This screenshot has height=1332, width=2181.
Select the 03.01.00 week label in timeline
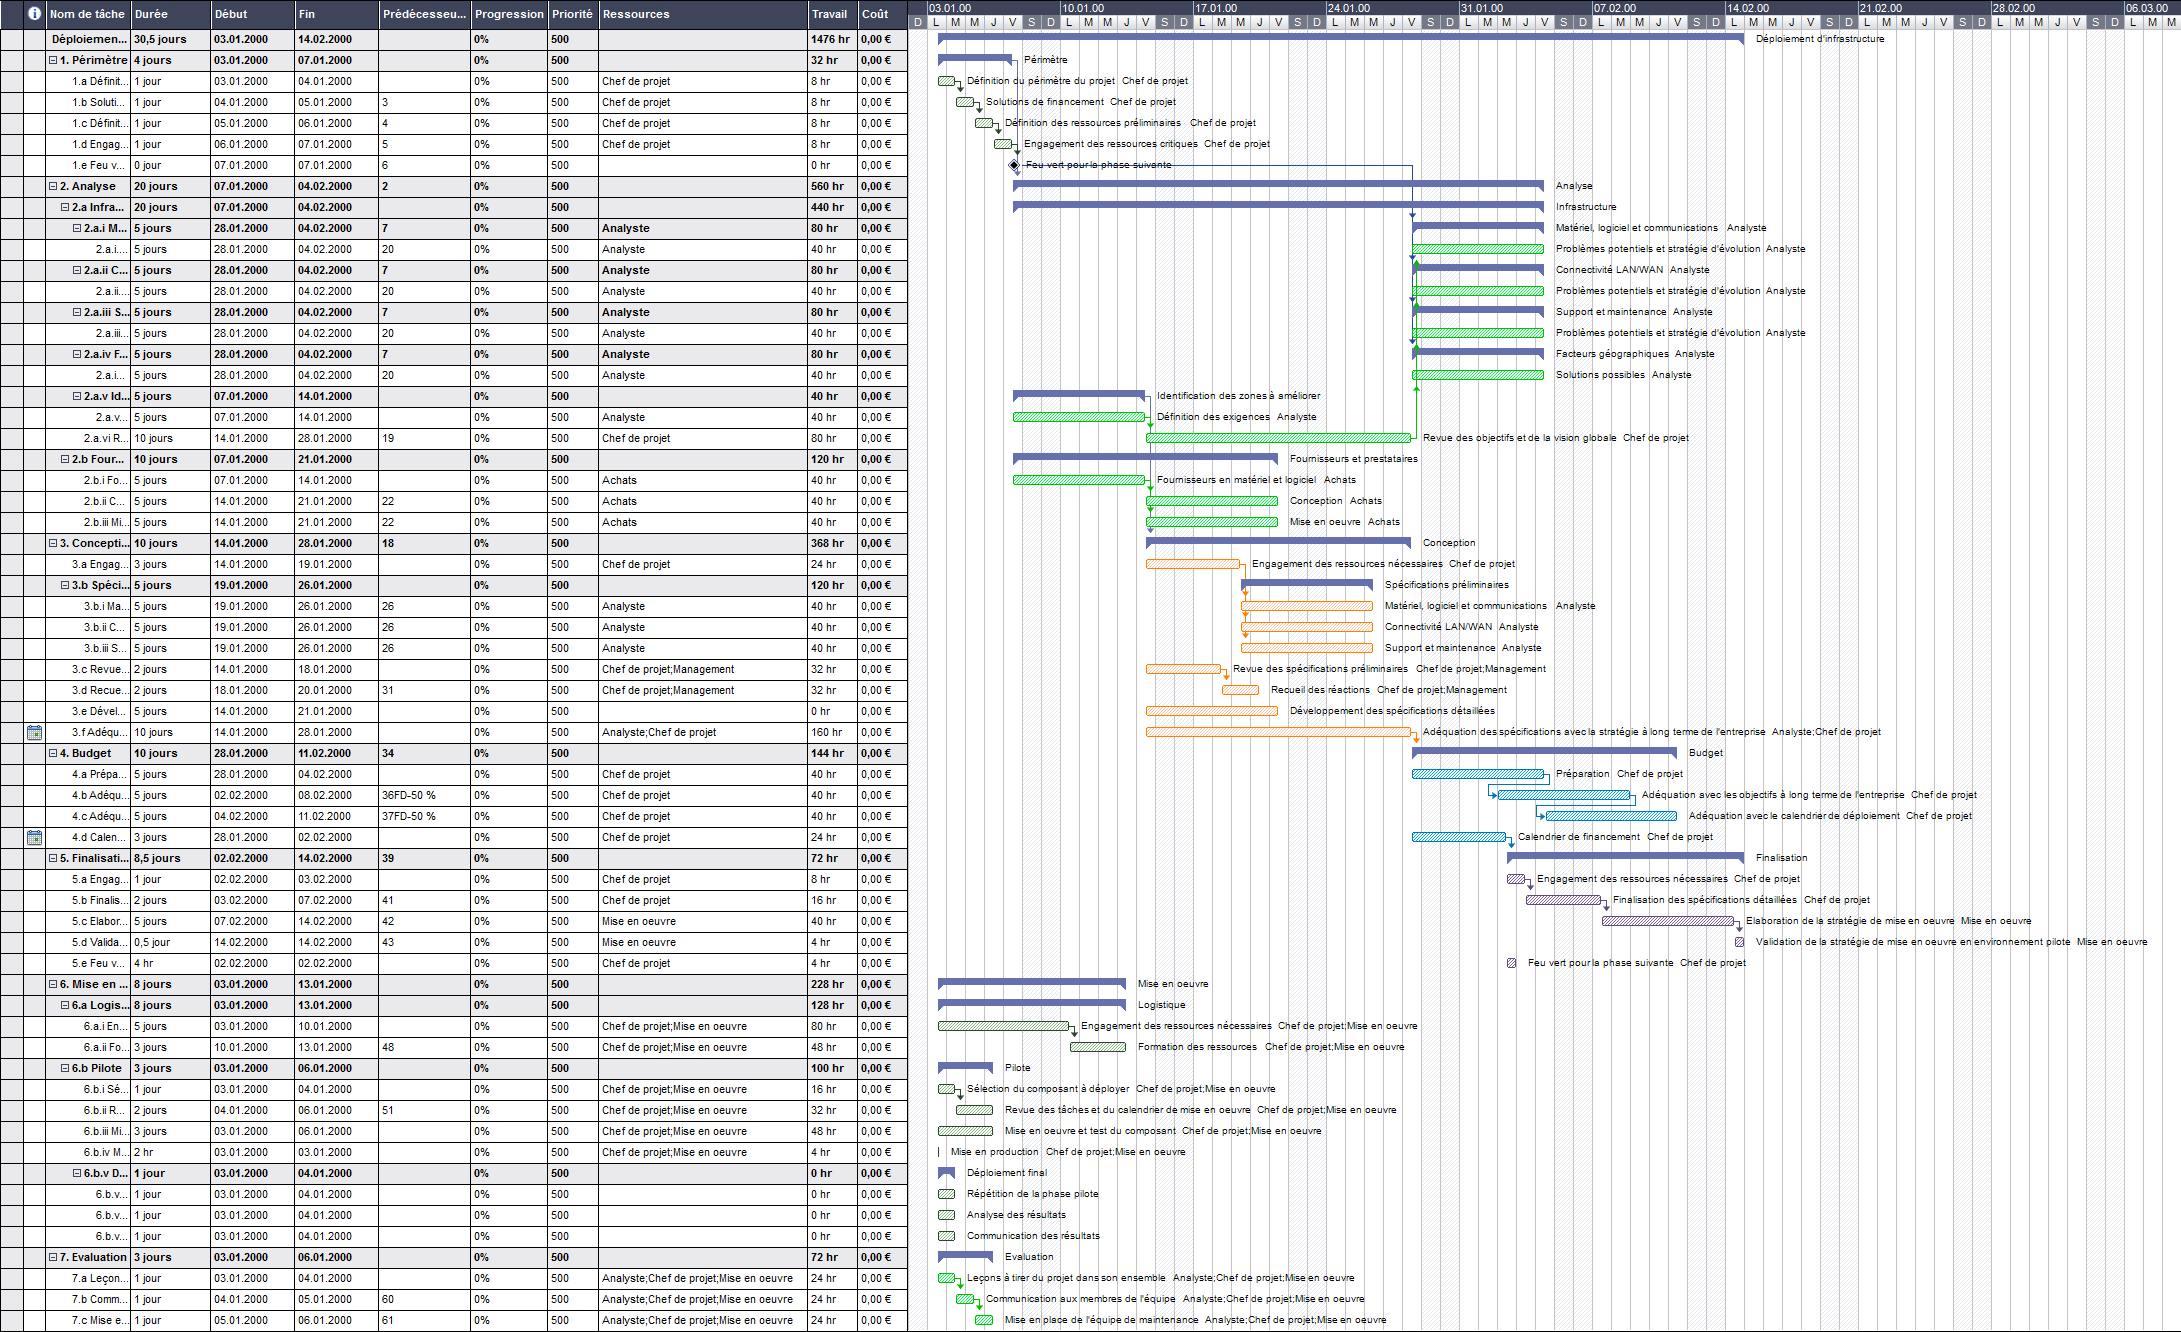pos(950,8)
